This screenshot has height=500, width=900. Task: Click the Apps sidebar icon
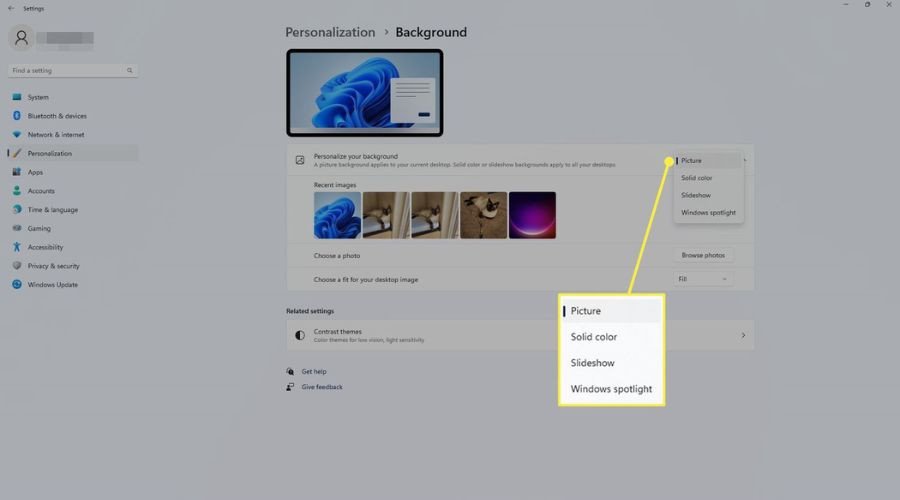point(17,172)
